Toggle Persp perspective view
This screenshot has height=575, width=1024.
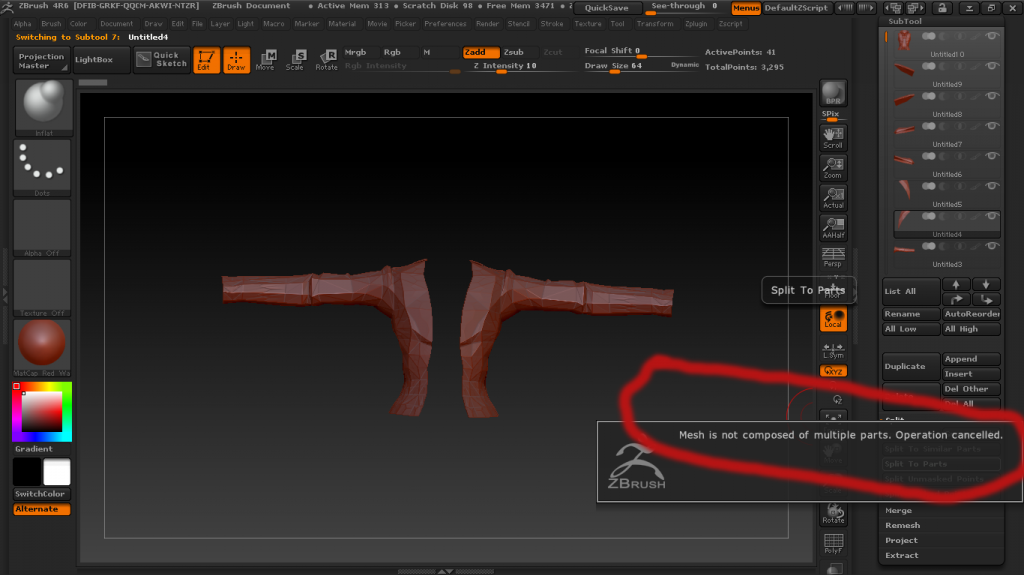tap(833, 257)
